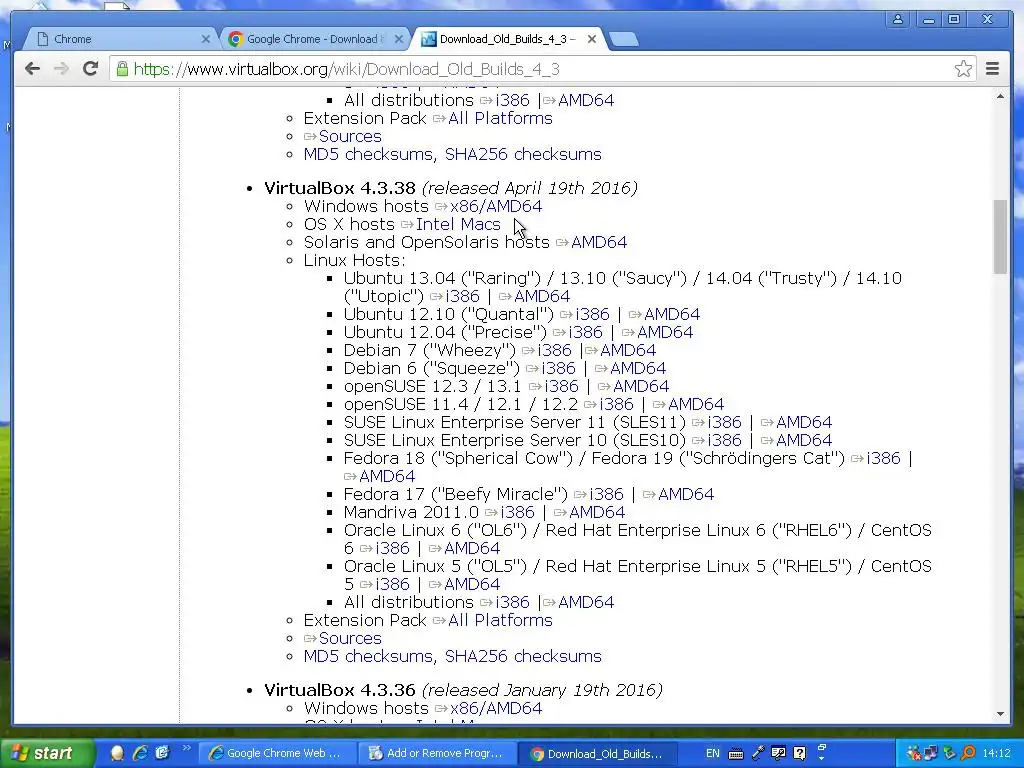Click AMD64 link for SLES10
The image size is (1024, 768).
coord(804,440)
